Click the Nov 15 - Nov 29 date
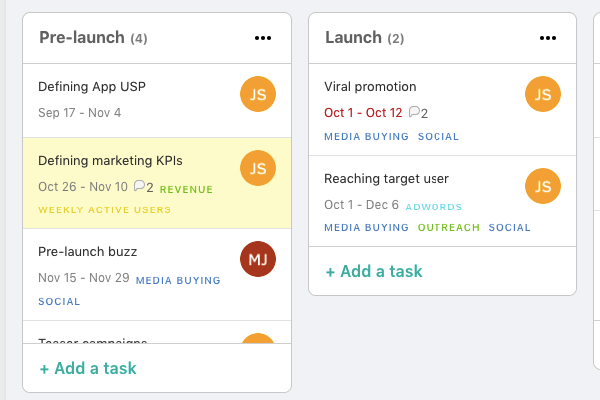The height and width of the screenshot is (400, 600). (84, 278)
